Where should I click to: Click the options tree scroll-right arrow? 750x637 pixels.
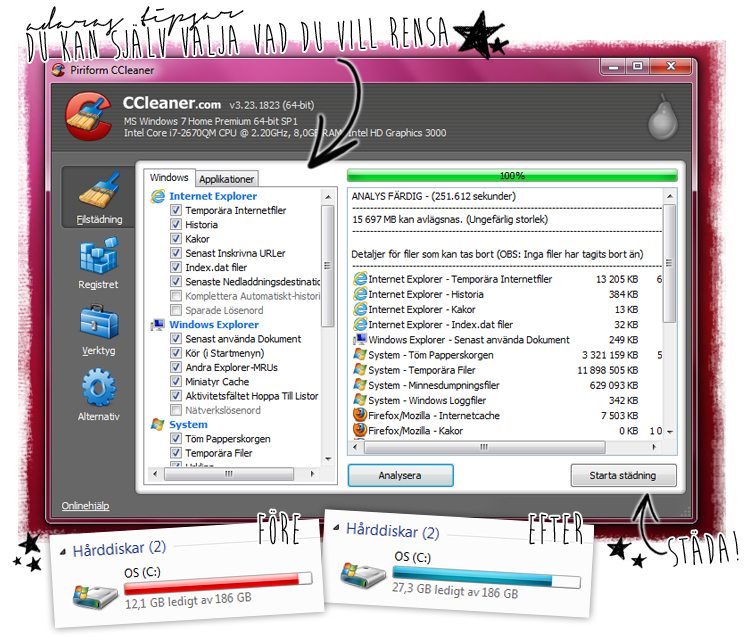(312, 474)
